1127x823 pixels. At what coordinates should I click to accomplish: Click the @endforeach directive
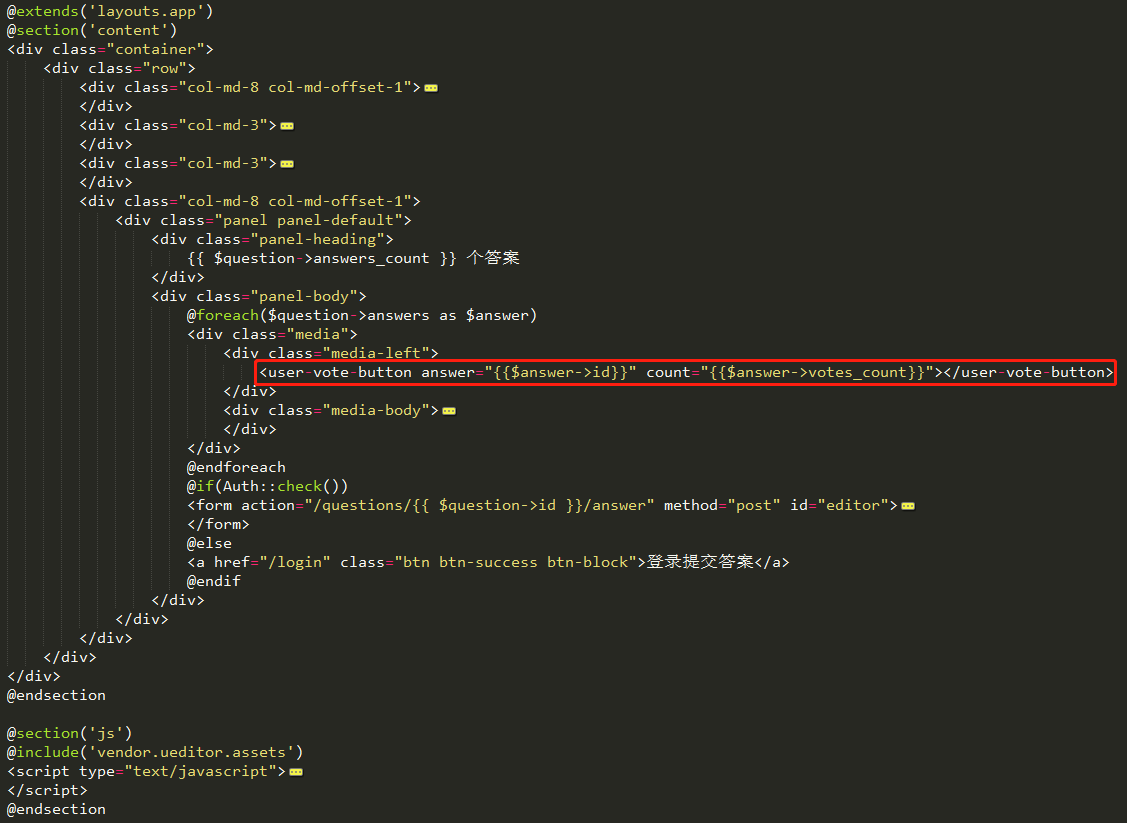tap(236, 467)
